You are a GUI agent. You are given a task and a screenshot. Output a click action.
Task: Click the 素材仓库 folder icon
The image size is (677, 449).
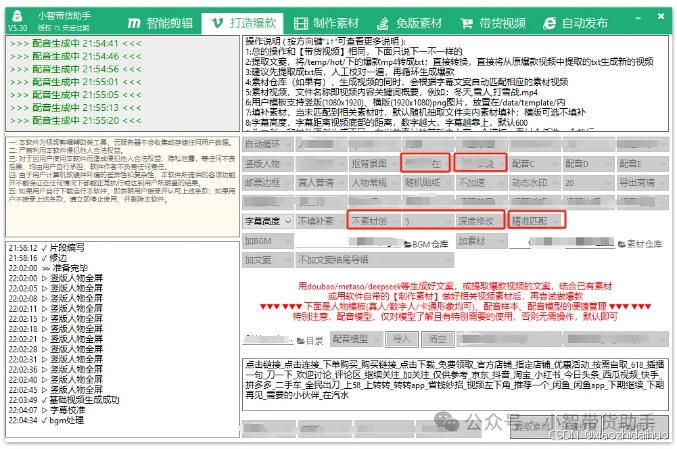point(622,244)
